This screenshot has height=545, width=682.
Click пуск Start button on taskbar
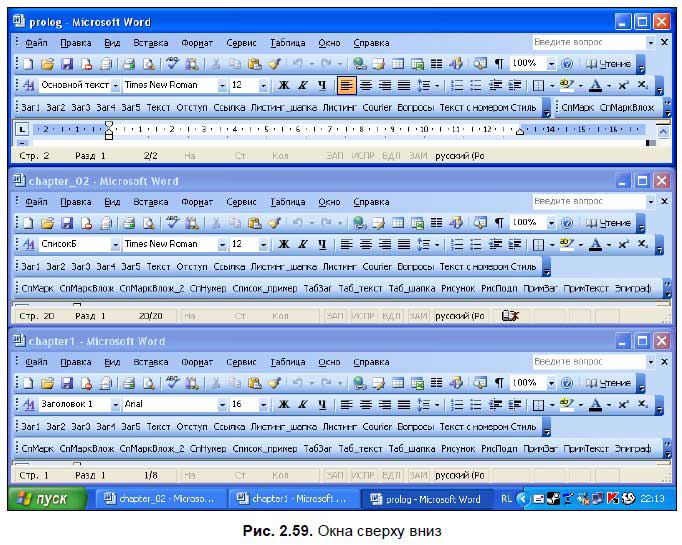(x=47, y=498)
